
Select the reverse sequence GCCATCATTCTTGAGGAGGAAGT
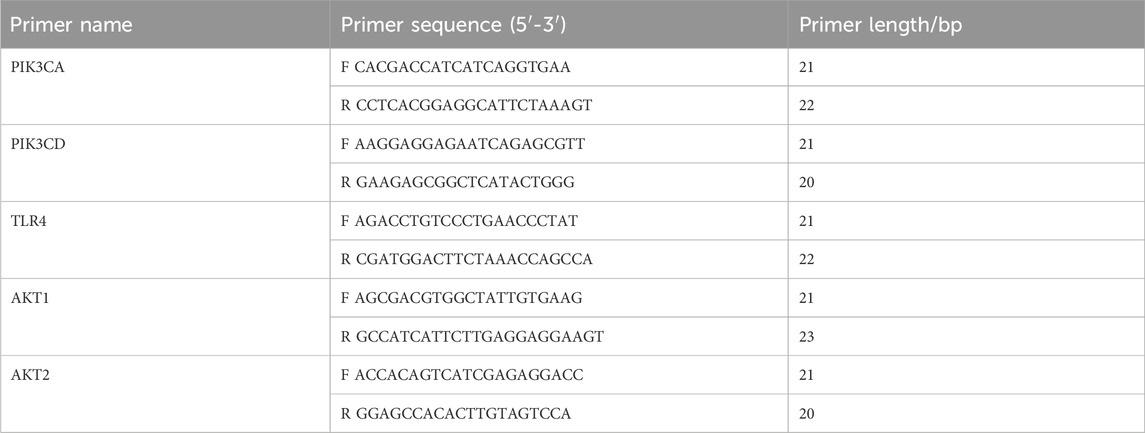(x=480, y=337)
